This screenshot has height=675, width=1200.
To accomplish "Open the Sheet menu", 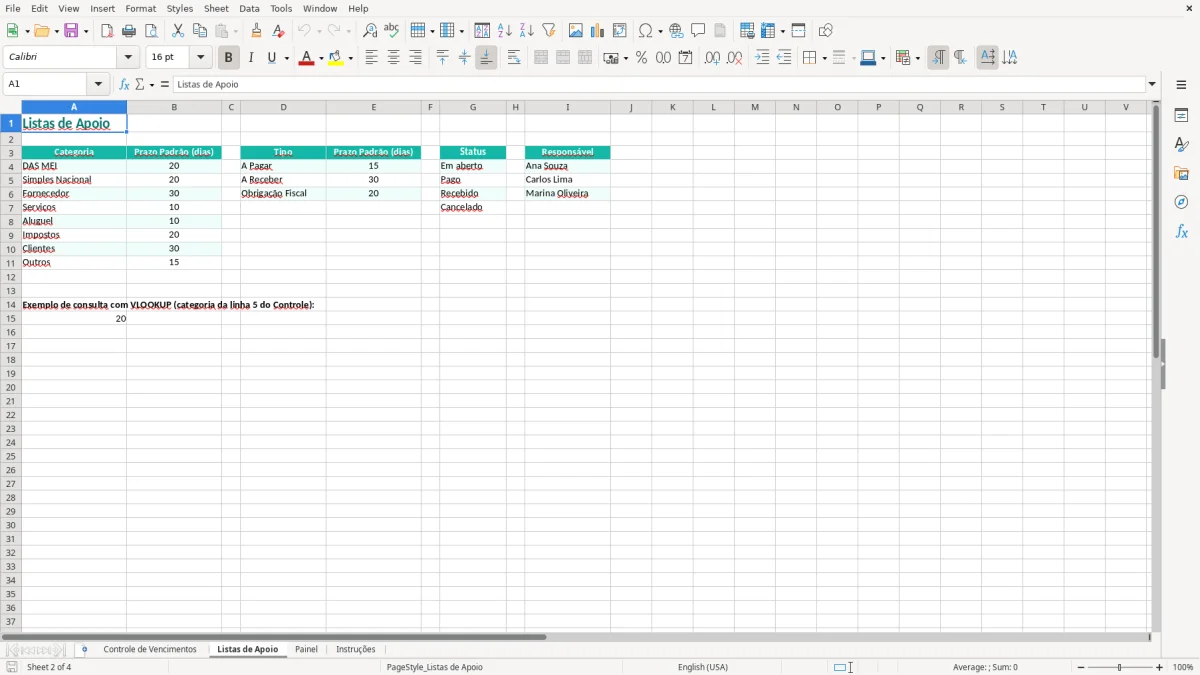I will [x=216, y=8].
